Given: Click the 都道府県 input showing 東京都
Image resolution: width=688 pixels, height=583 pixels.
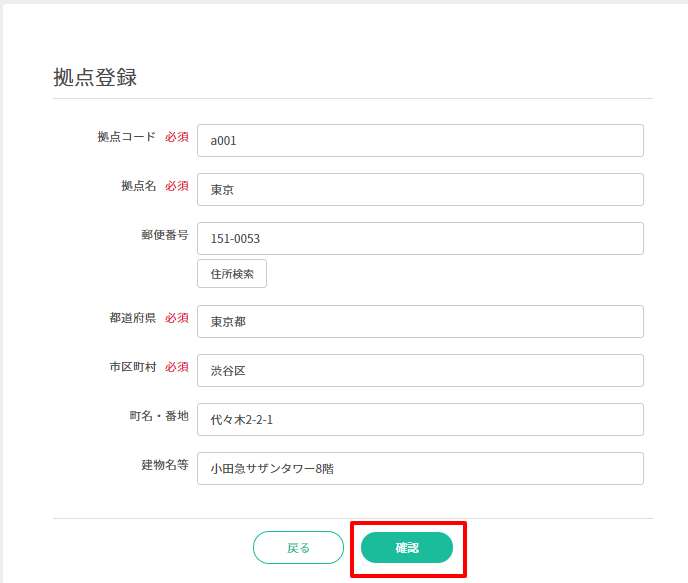Looking at the screenshot, I should 420,322.
